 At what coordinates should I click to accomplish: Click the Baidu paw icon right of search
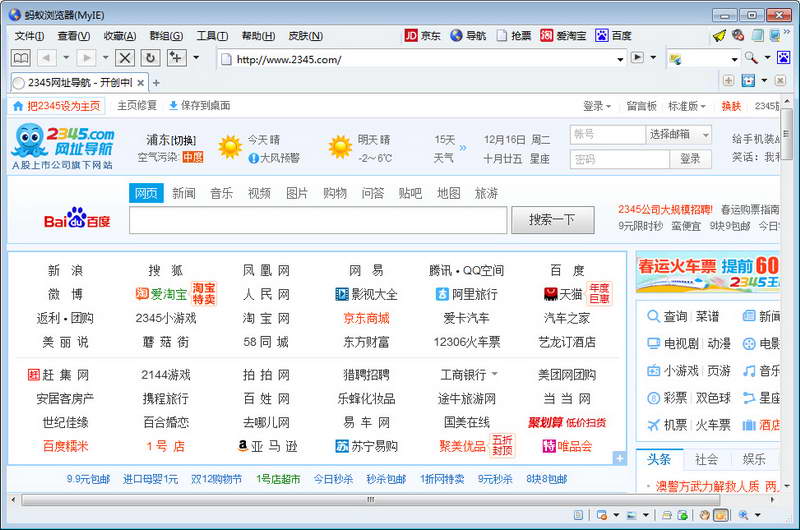click(x=784, y=58)
